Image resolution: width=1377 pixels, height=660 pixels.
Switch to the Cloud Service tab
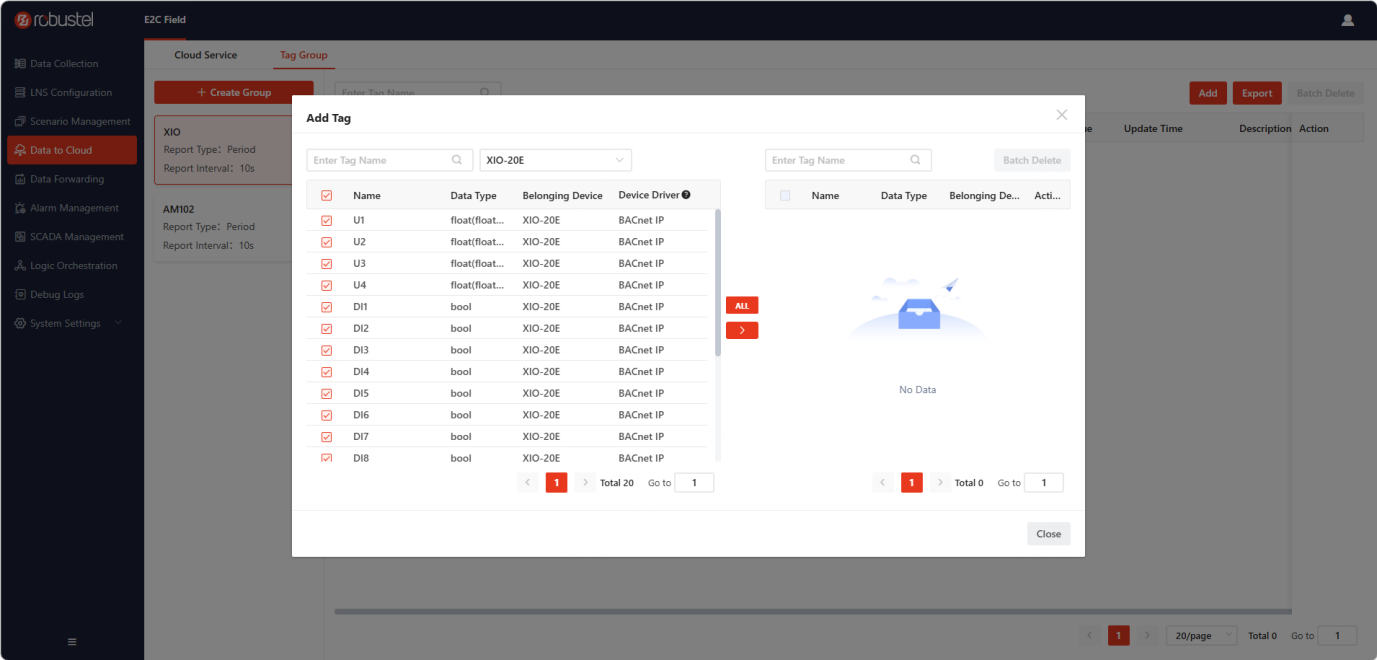click(x=206, y=55)
